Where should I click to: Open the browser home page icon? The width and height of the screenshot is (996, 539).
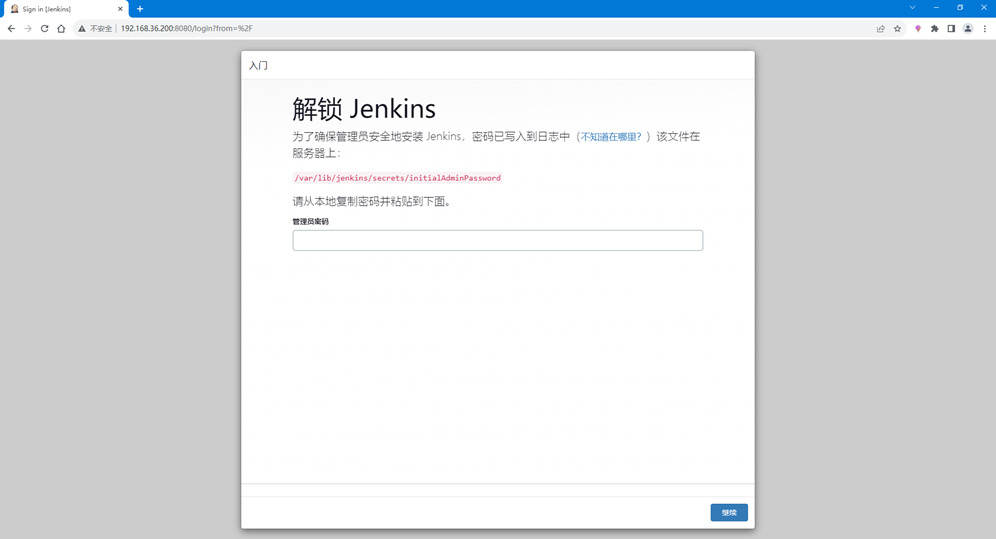pyautogui.click(x=61, y=29)
